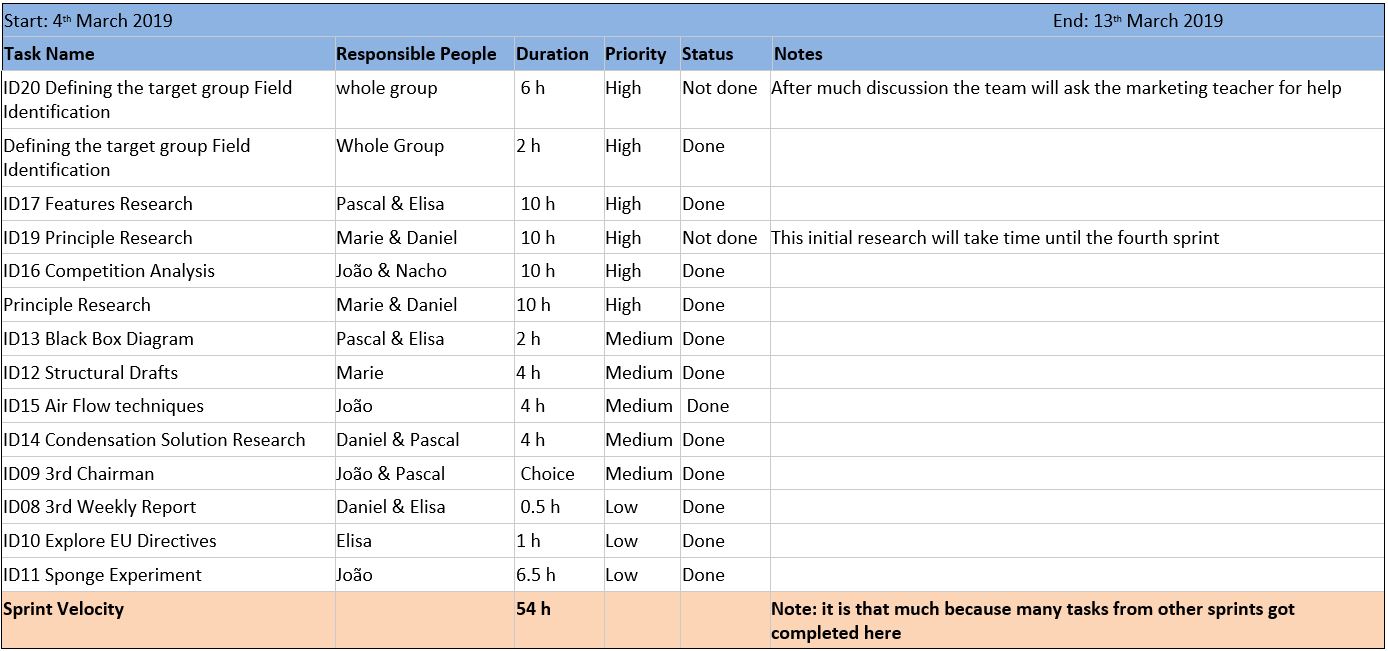Select the ID09 3rd Chairman task cell
The image size is (1388, 651).
click(78, 474)
